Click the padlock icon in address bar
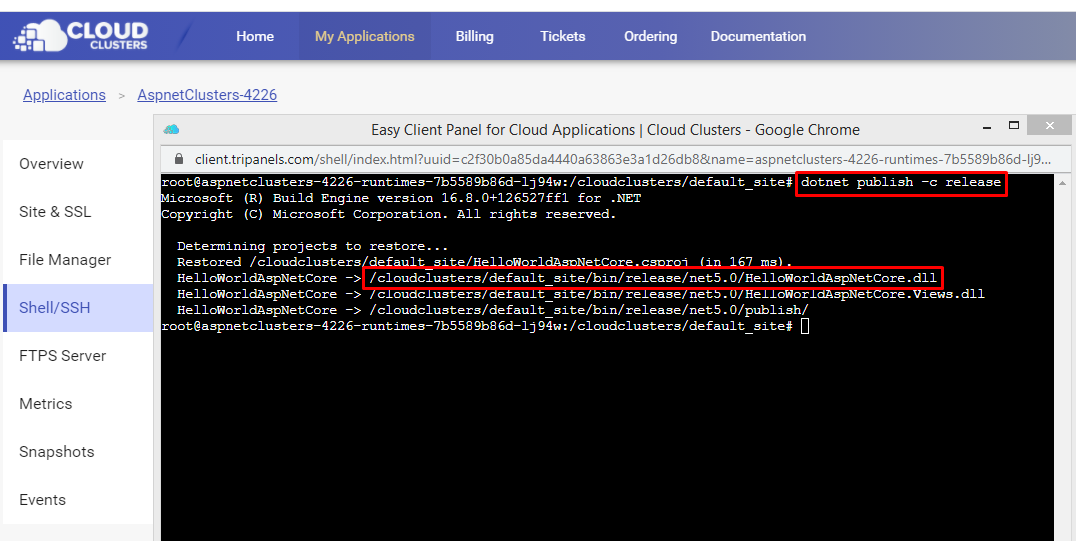 [179, 159]
